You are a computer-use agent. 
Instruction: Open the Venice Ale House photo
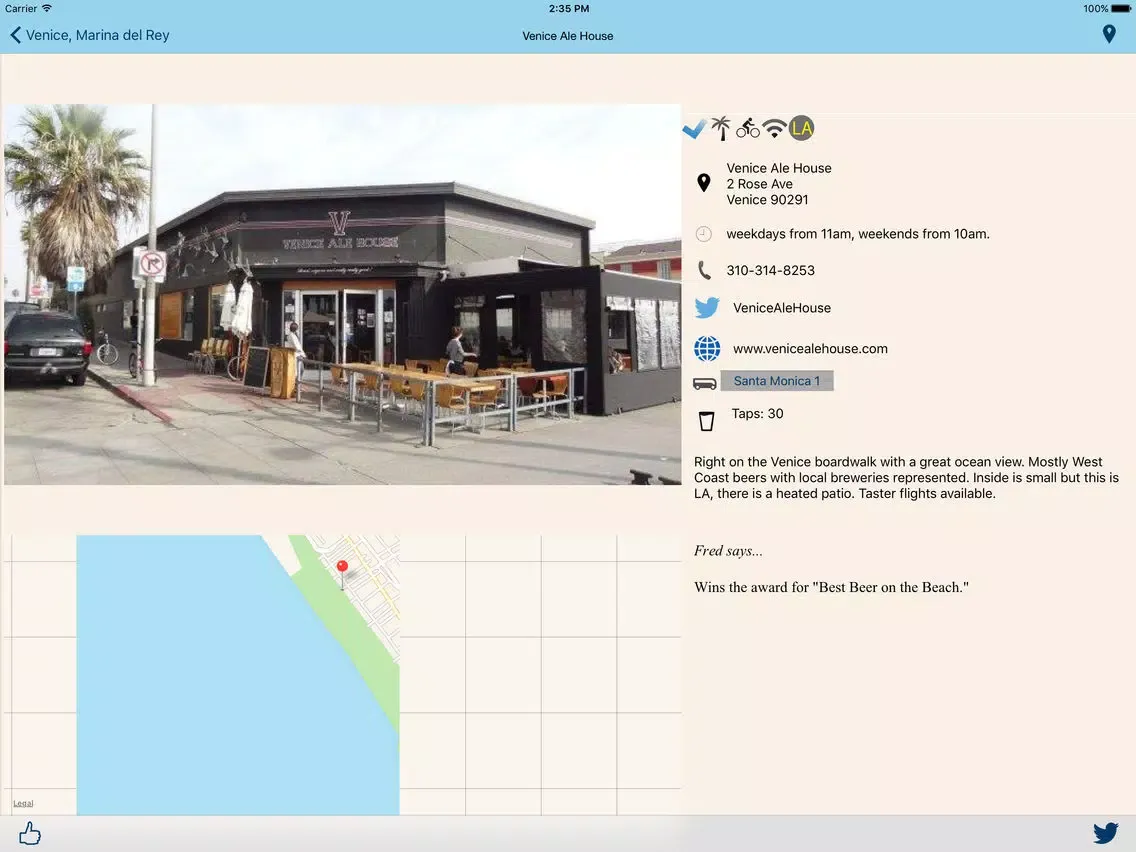click(x=343, y=294)
